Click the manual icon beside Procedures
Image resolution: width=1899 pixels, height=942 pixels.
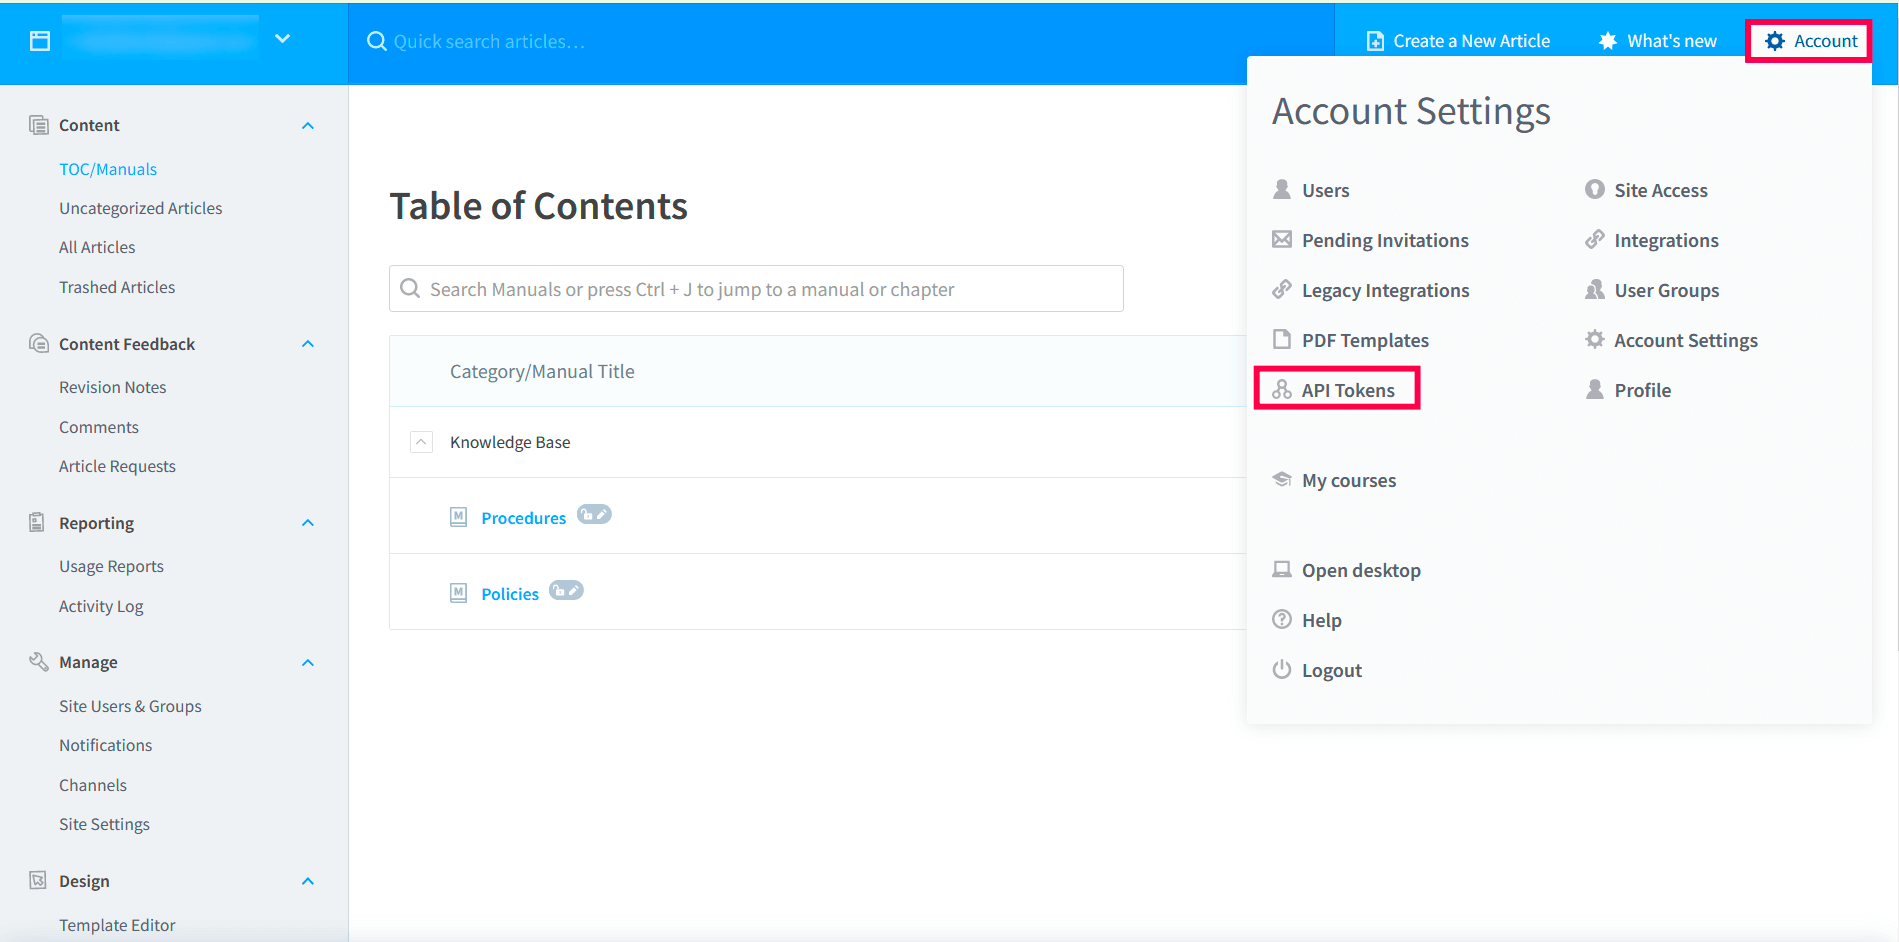pos(458,517)
